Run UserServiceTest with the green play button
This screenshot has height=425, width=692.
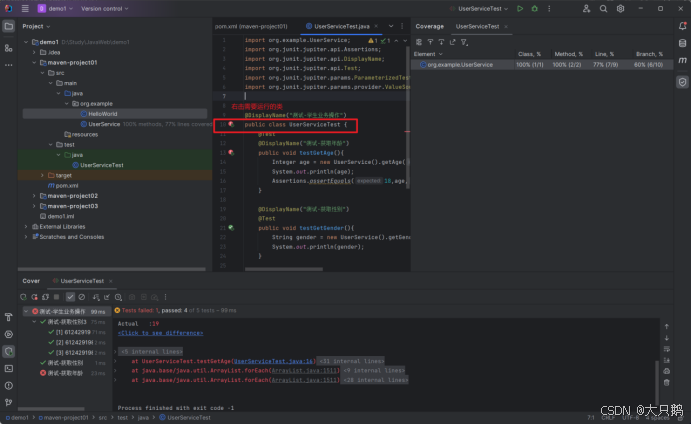tap(520, 8)
